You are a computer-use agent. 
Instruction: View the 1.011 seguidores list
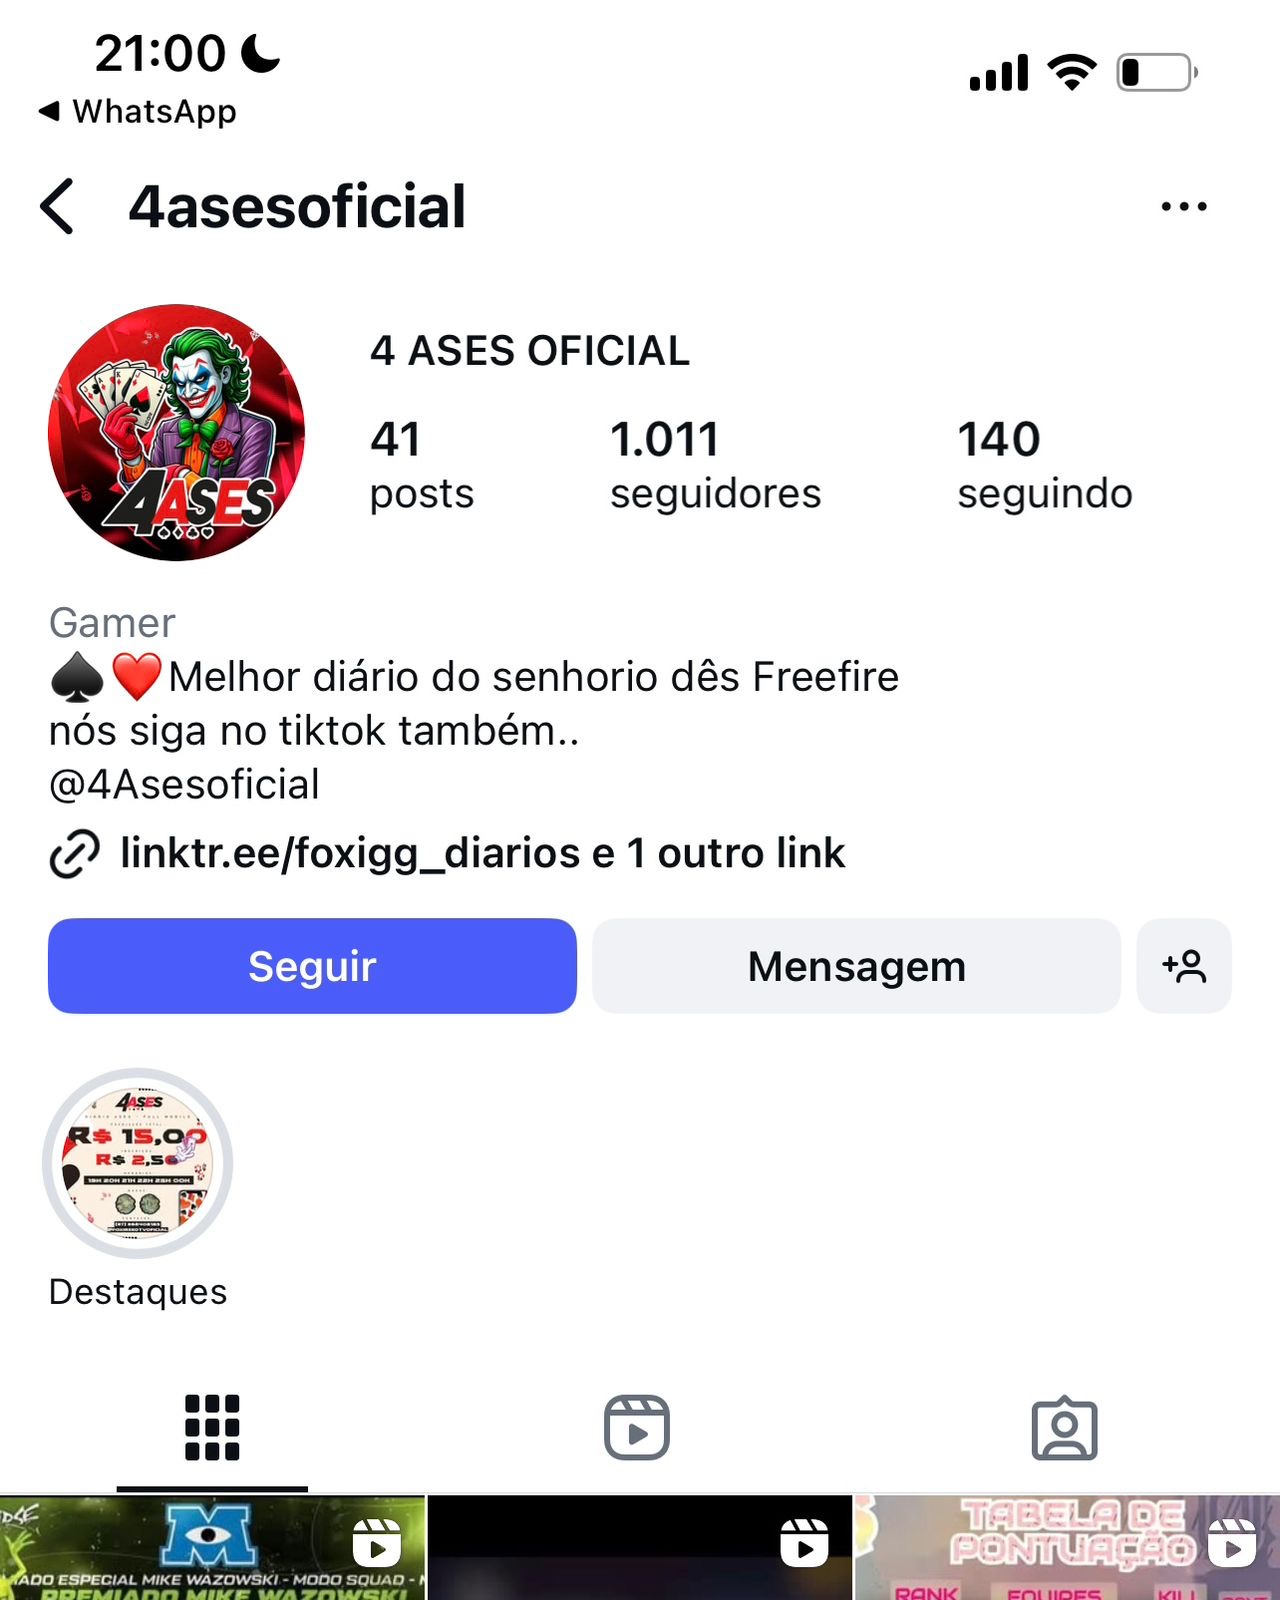(715, 465)
